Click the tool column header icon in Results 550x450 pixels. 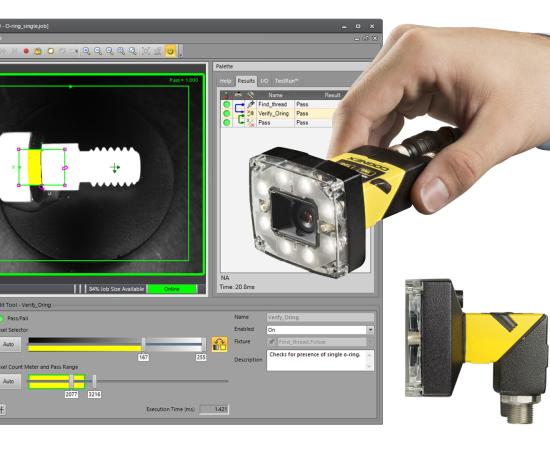point(251,95)
